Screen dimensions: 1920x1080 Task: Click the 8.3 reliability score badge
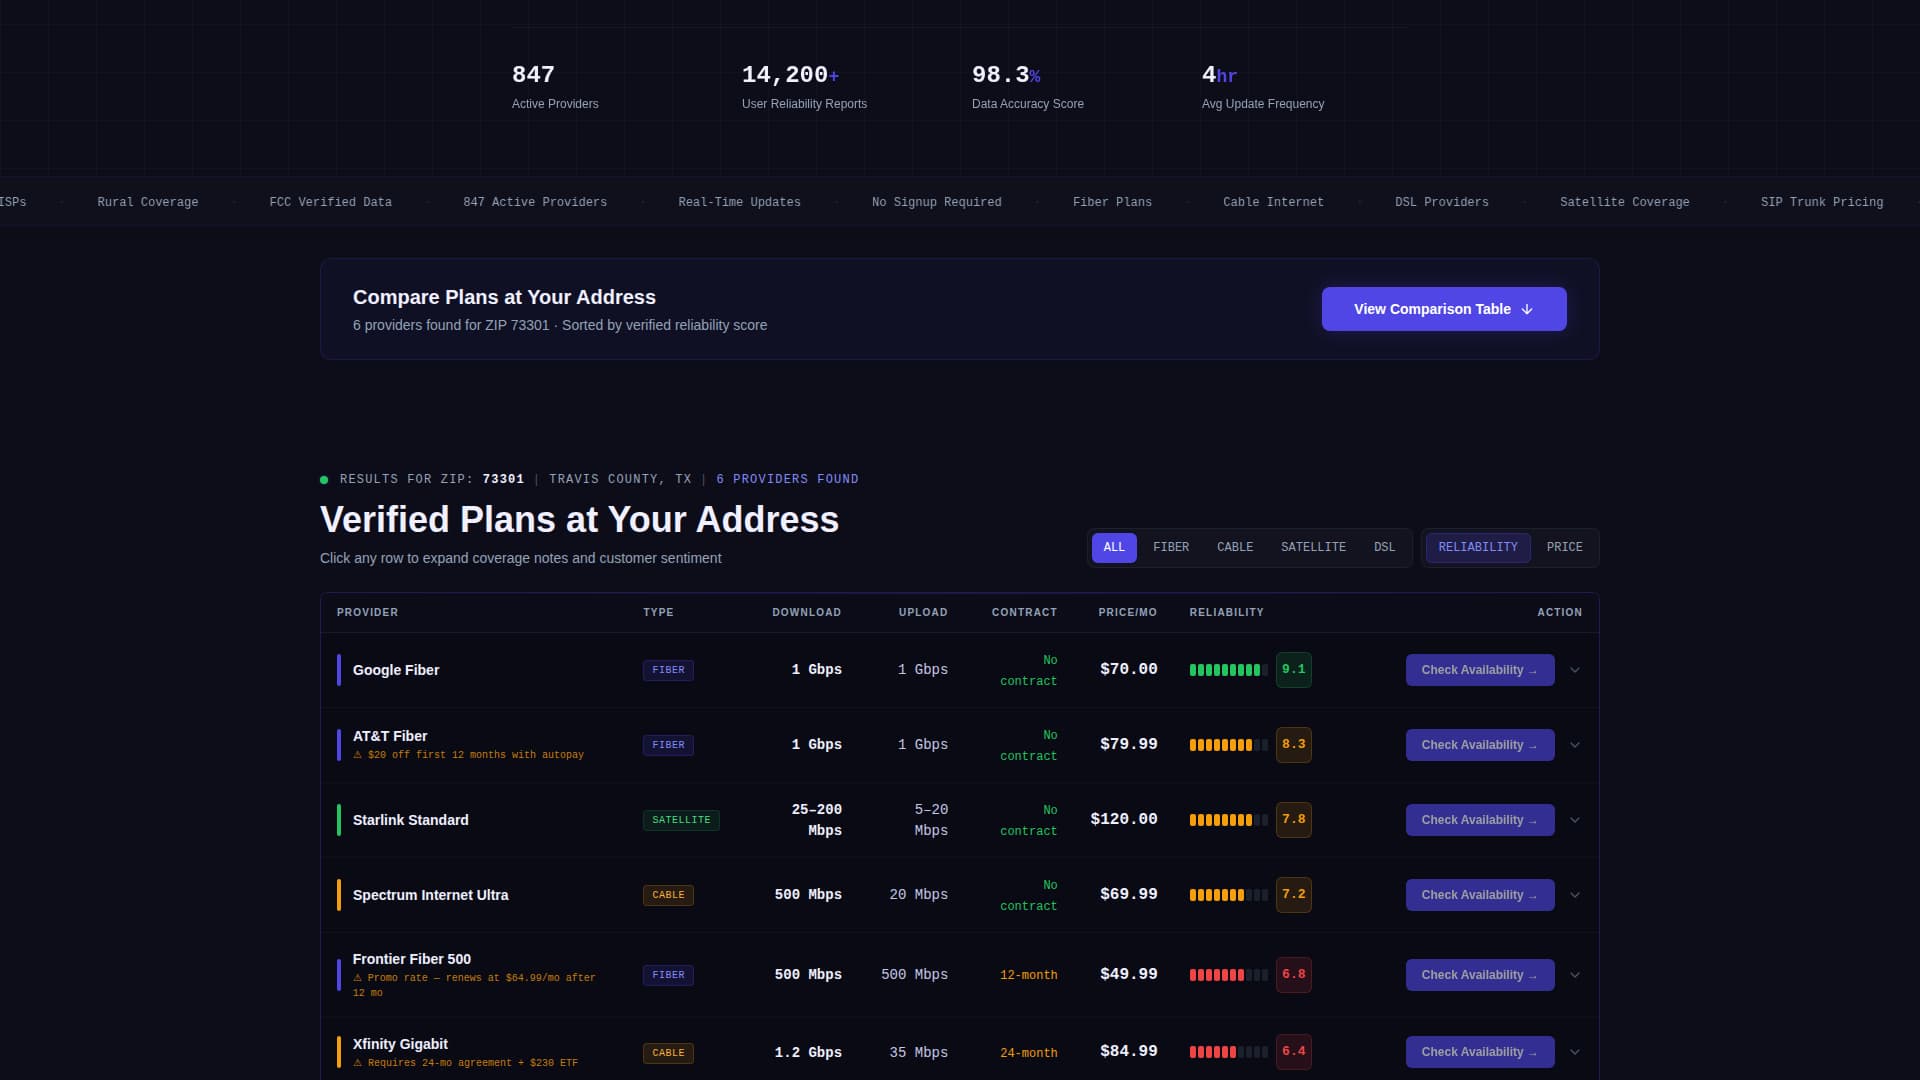click(x=1294, y=745)
